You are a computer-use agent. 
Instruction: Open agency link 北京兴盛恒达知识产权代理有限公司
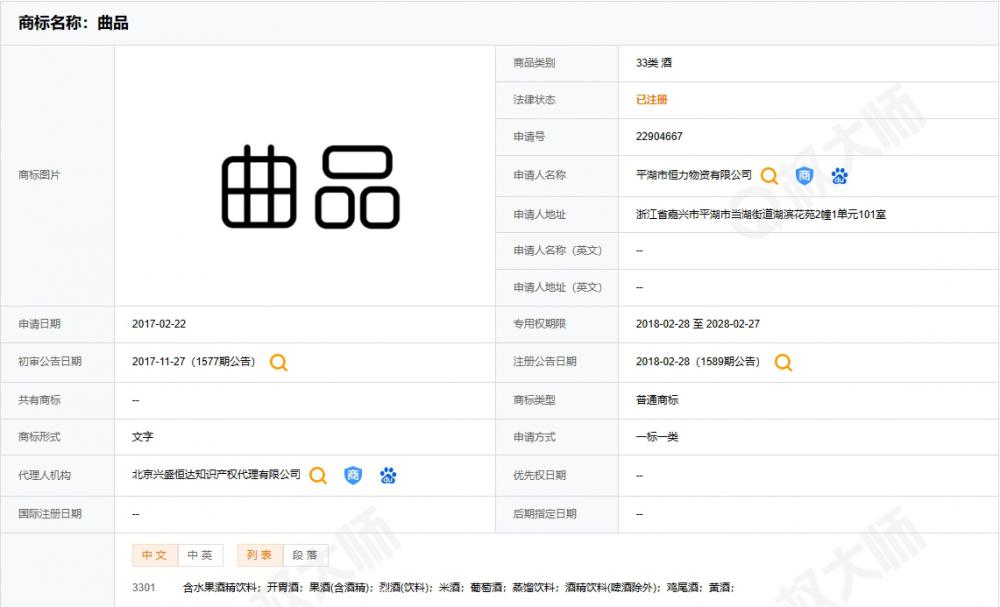click(216, 474)
